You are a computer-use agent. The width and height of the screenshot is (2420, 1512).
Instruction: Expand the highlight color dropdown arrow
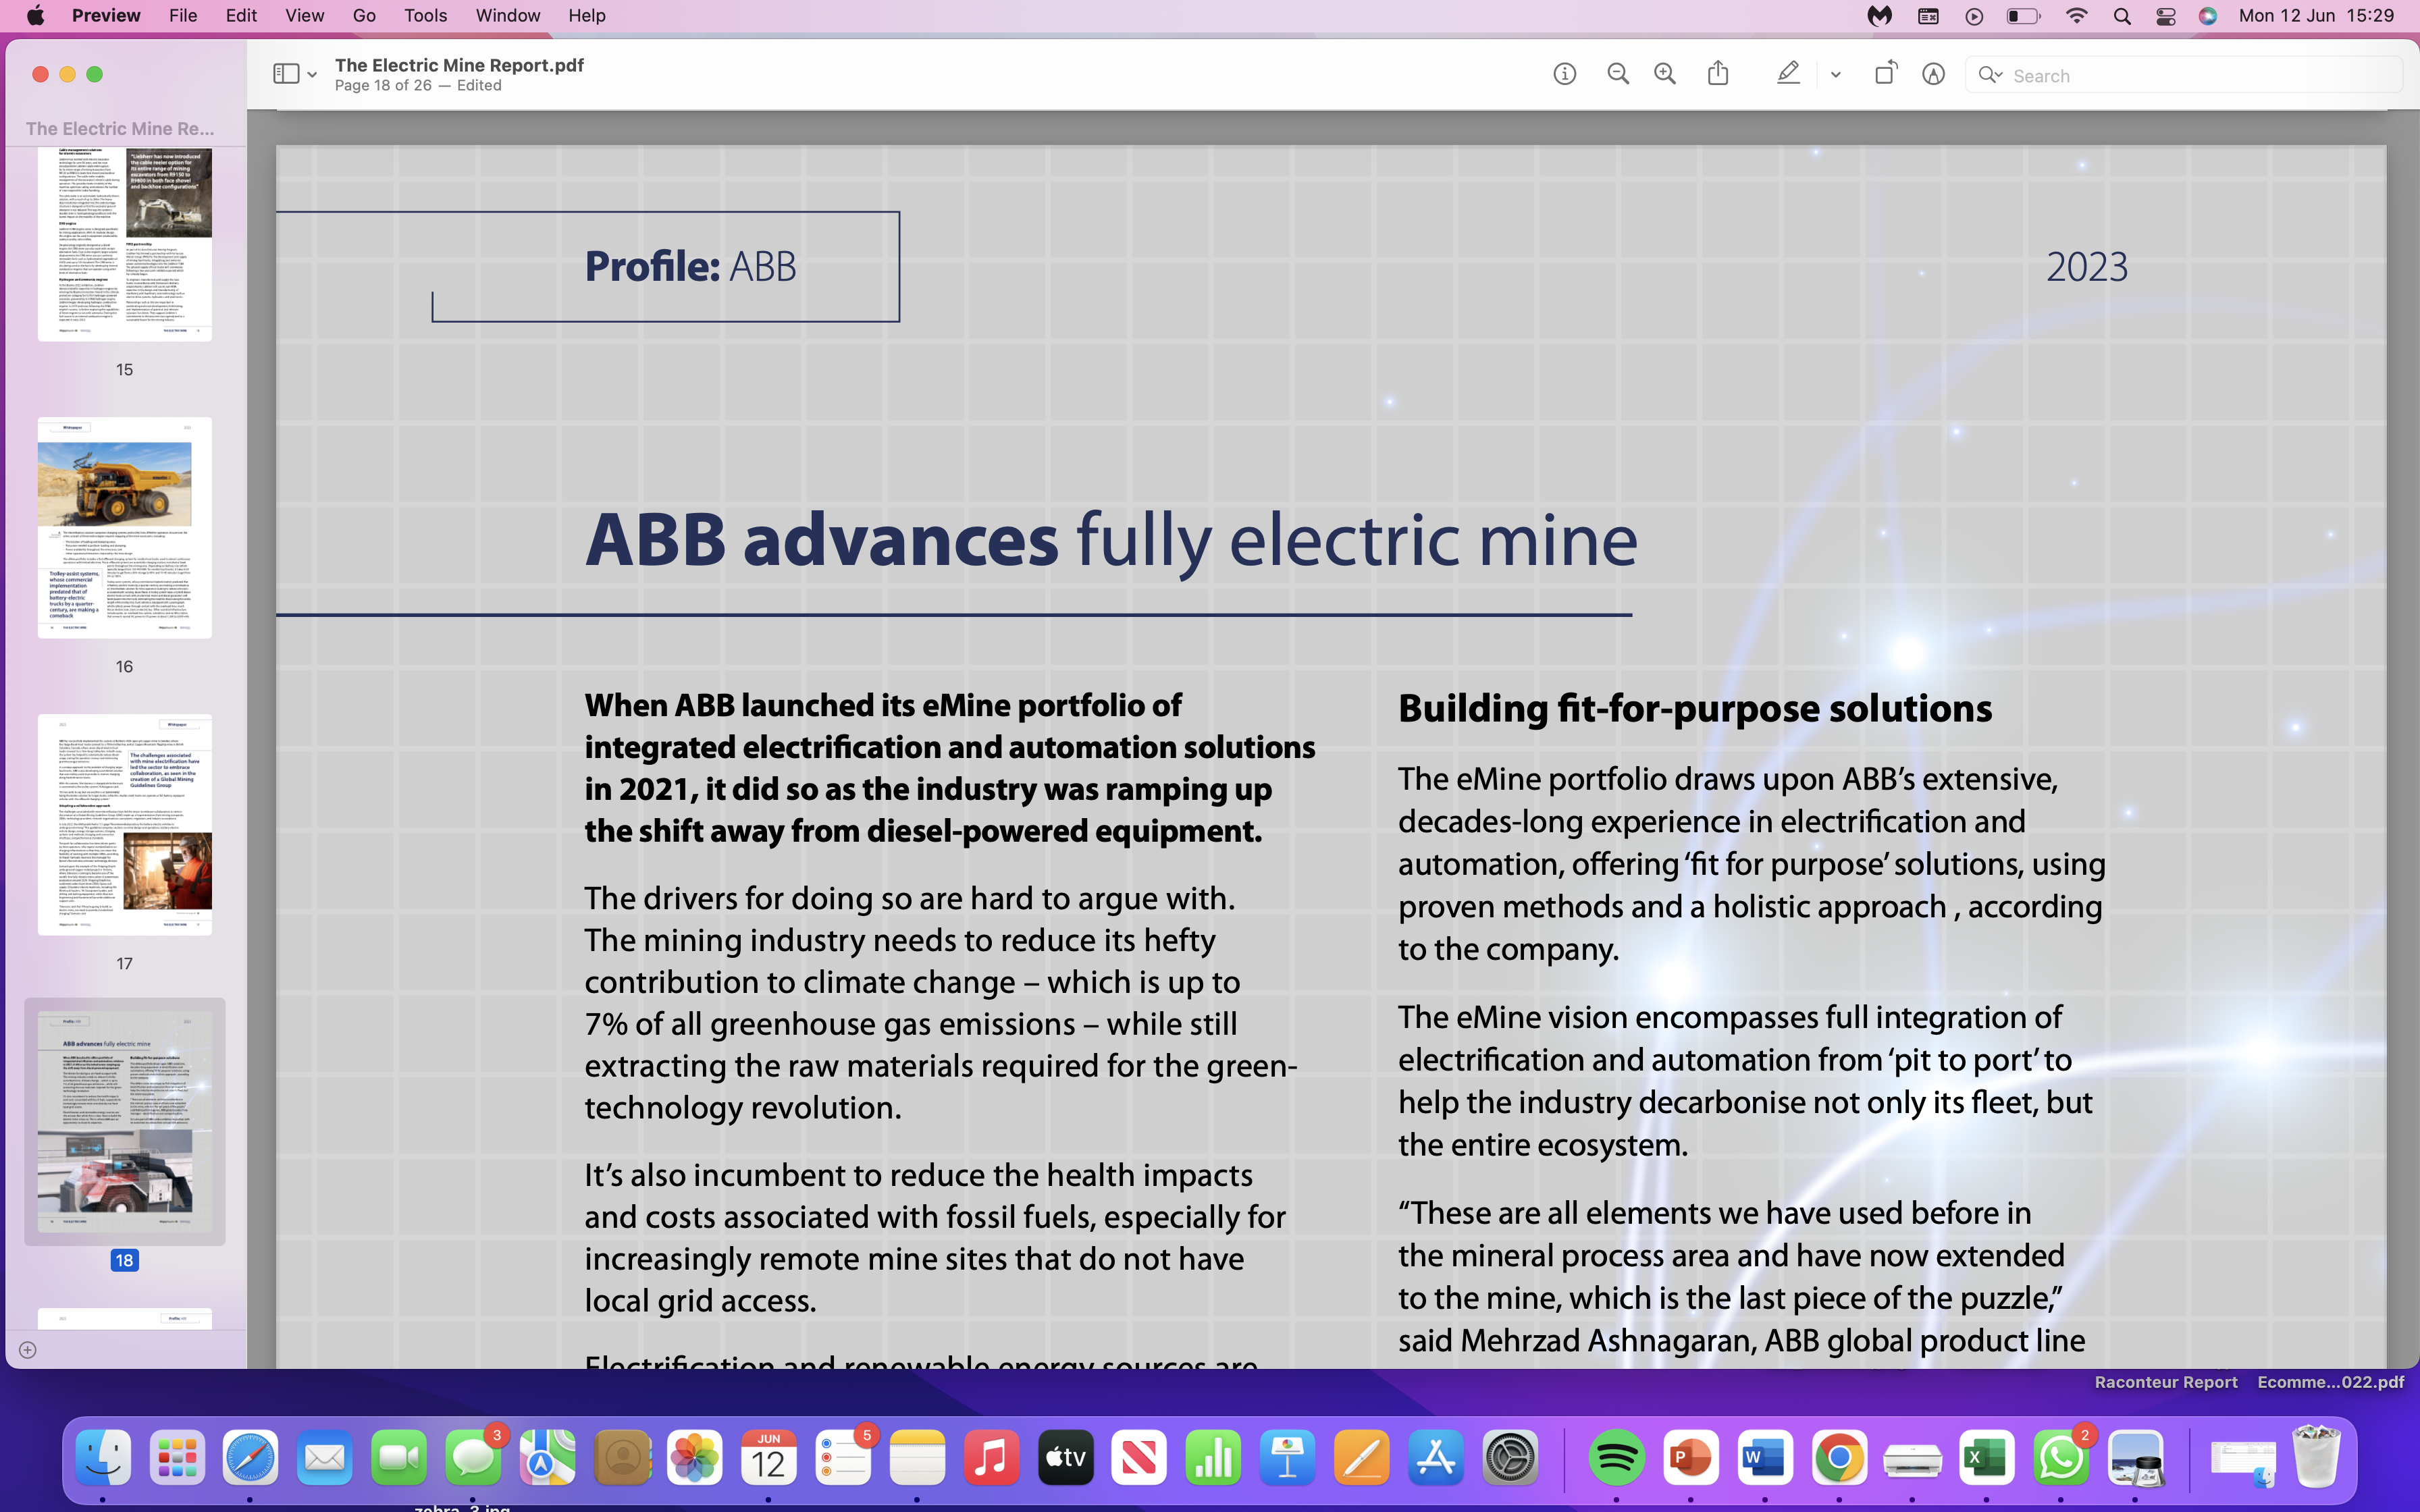point(1836,75)
